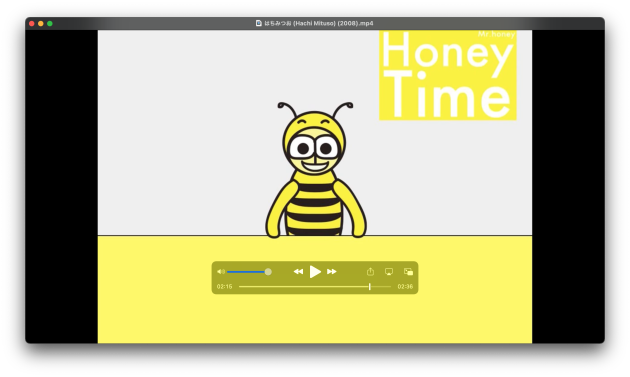Click the Hachi Mituso .mp4 window title
The height and width of the screenshot is (377, 630).
coord(319,23)
